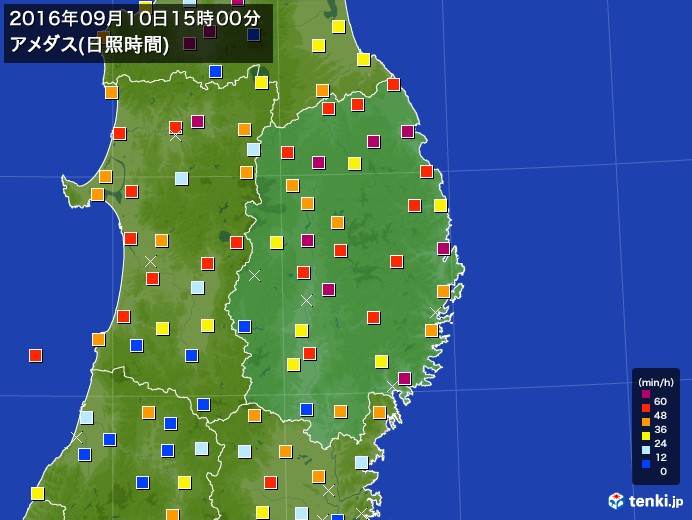This screenshot has height=520, width=692.
Task: Open the tenki.jp text link
Action: coord(656,501)
